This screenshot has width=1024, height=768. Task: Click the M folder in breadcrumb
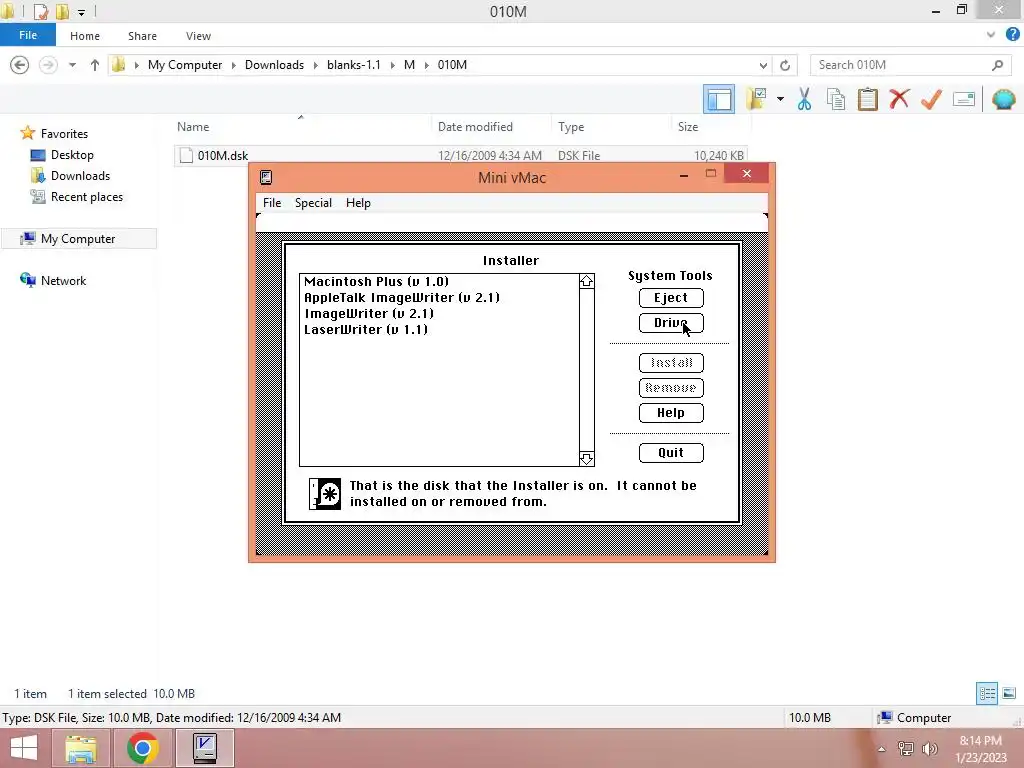(x=409, y=65)
